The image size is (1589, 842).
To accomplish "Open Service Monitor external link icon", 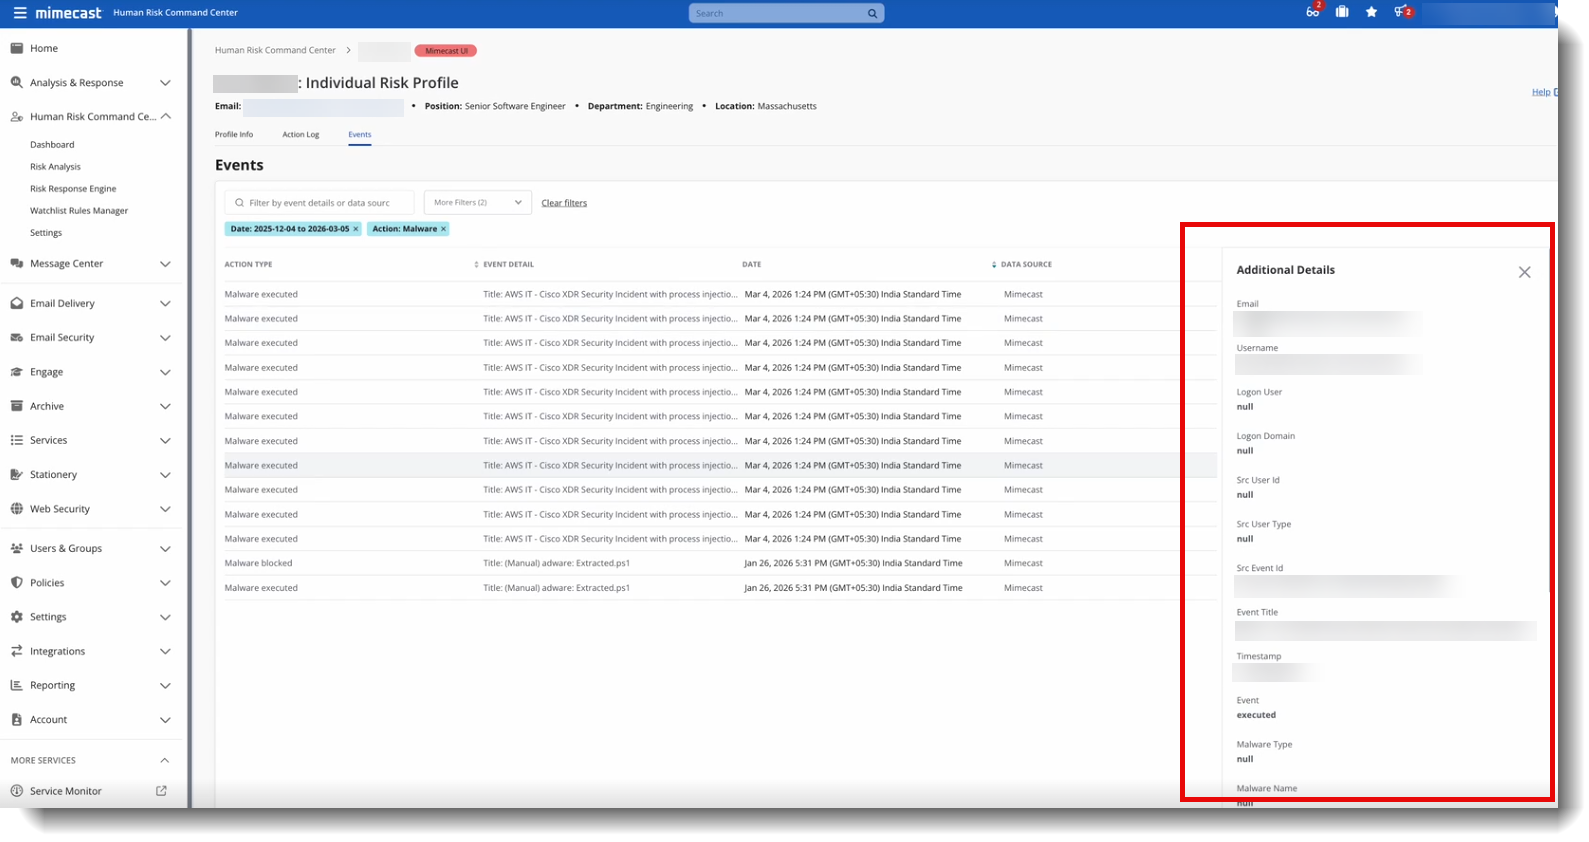I will click(161, 791).
